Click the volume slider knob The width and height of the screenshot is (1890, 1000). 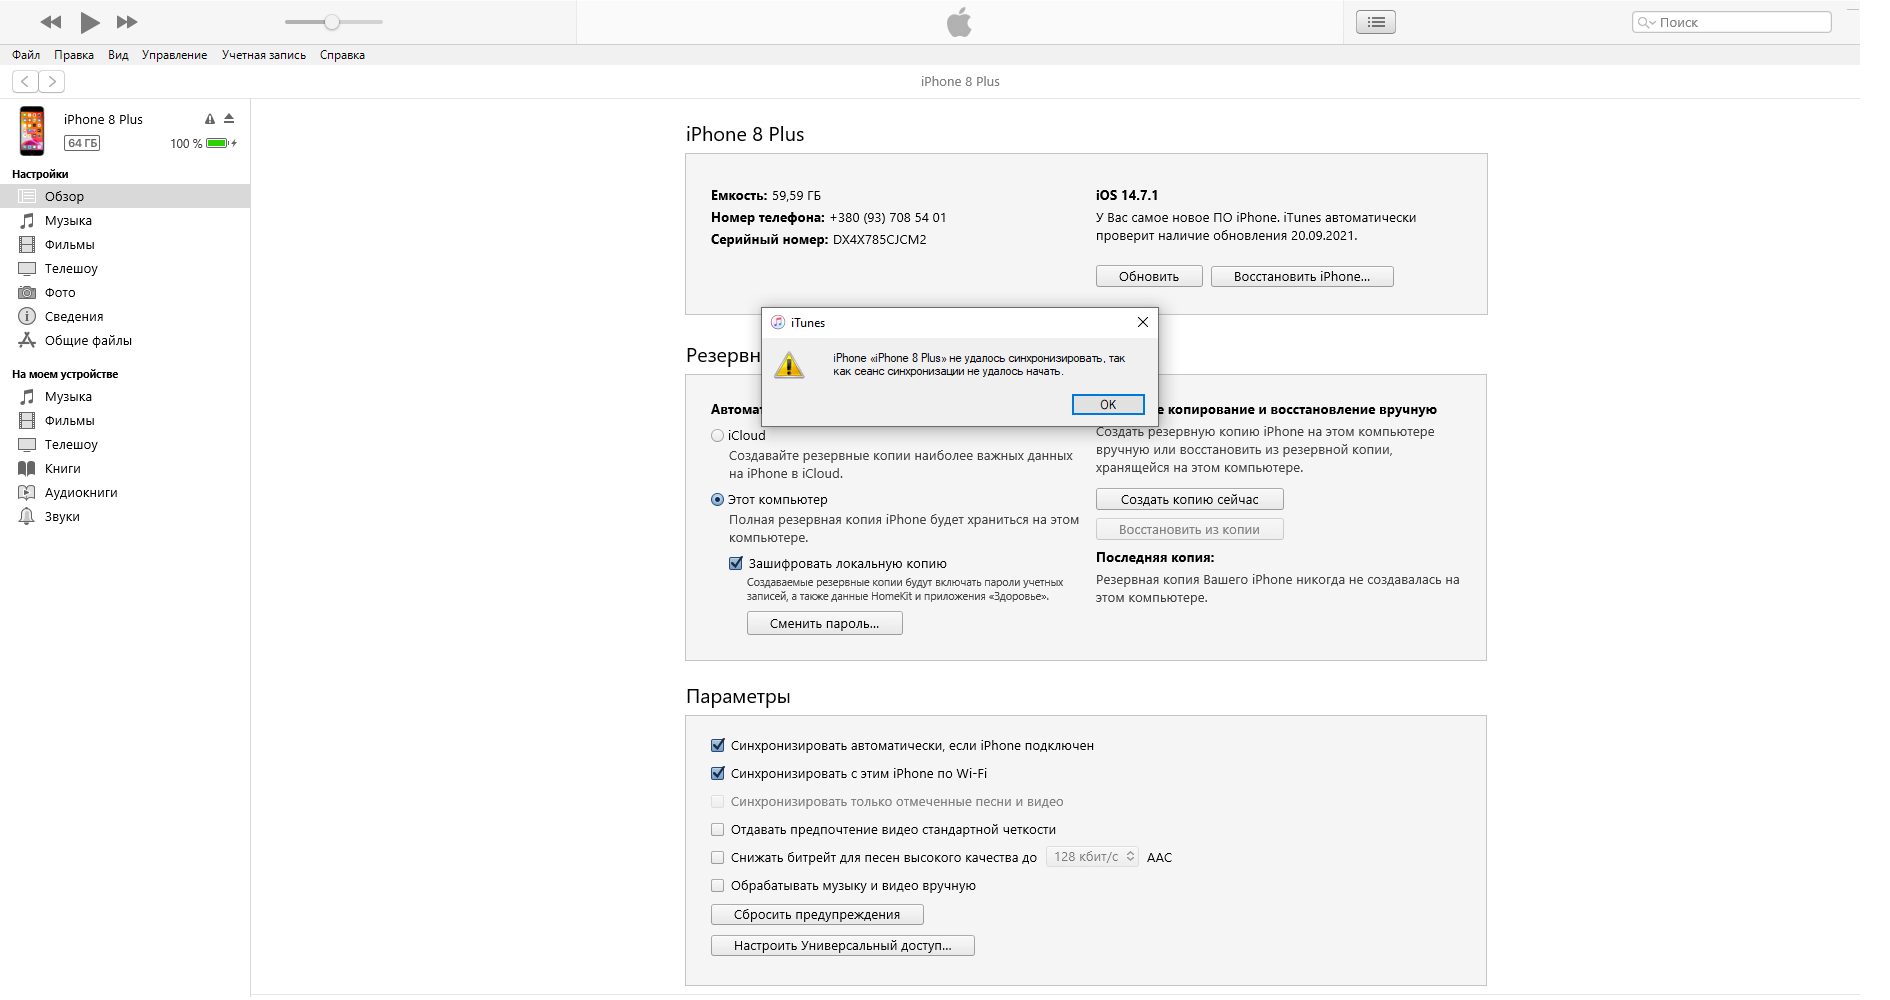(x=332, y=22)
